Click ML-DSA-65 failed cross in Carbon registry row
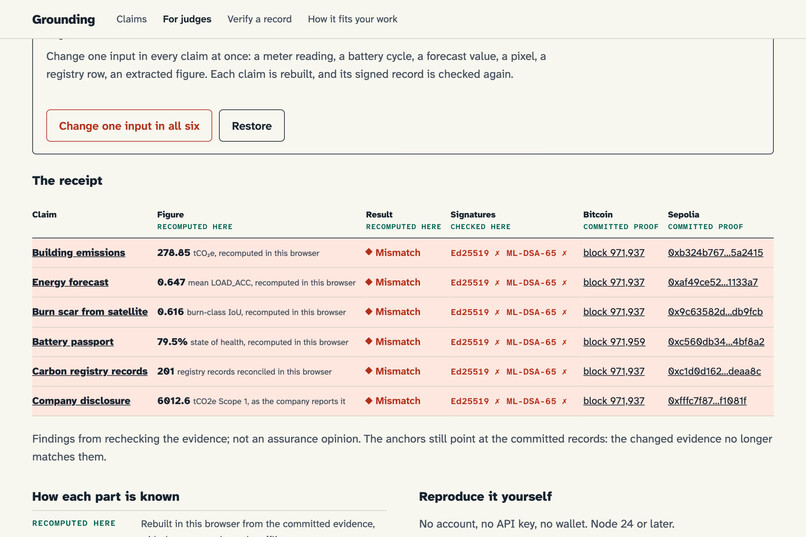Viewport: 806px width, 537px height. [x=564, y=372]
